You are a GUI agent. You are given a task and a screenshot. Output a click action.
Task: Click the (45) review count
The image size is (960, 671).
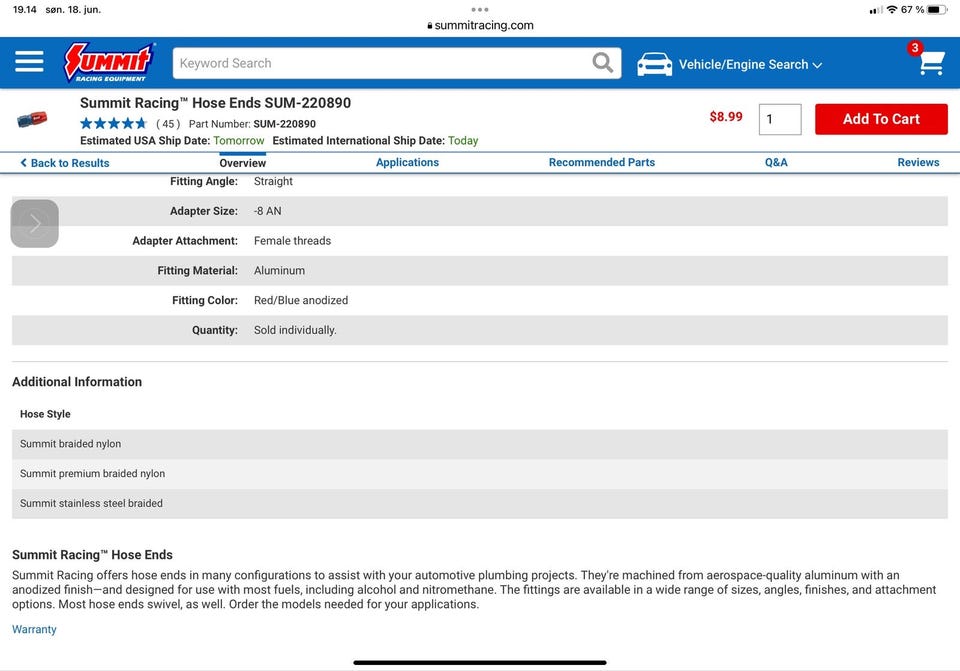[x=168, y=124]
